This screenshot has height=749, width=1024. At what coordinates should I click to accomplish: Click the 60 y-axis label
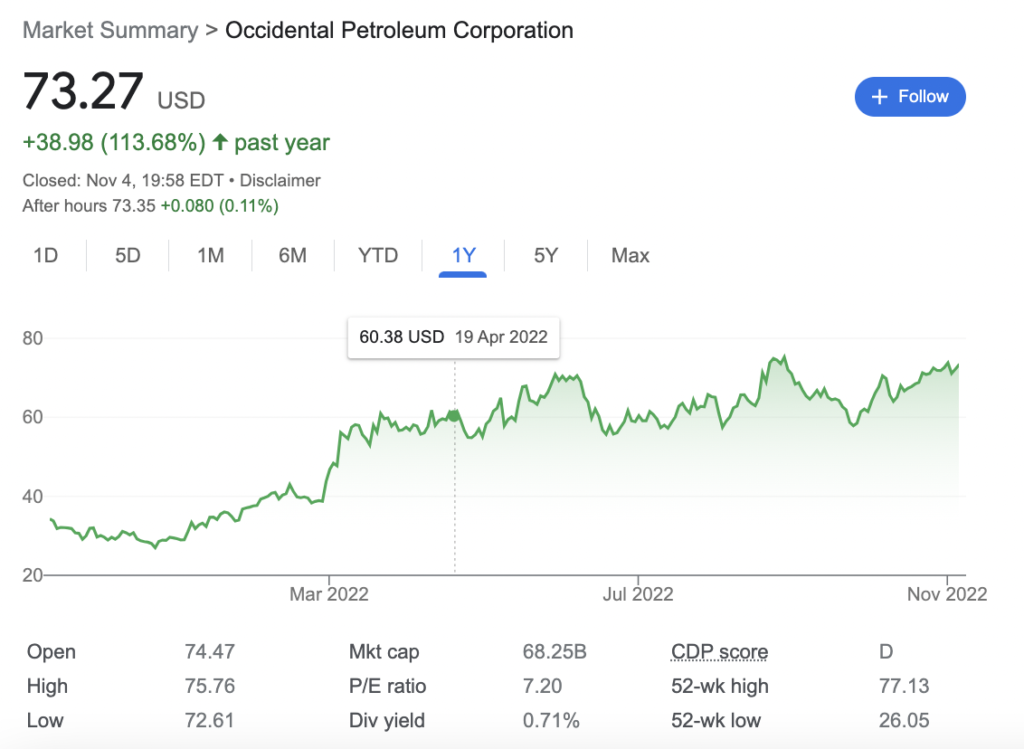pyautogui.click(x=33, y=417)
